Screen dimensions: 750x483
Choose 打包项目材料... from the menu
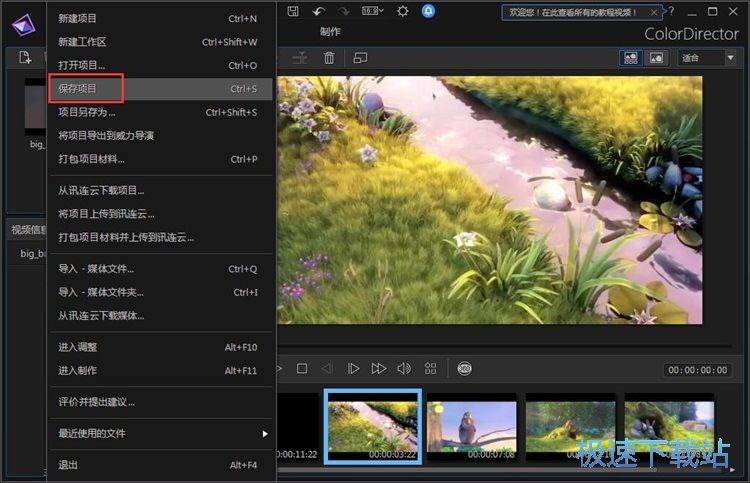click(161, 159)
